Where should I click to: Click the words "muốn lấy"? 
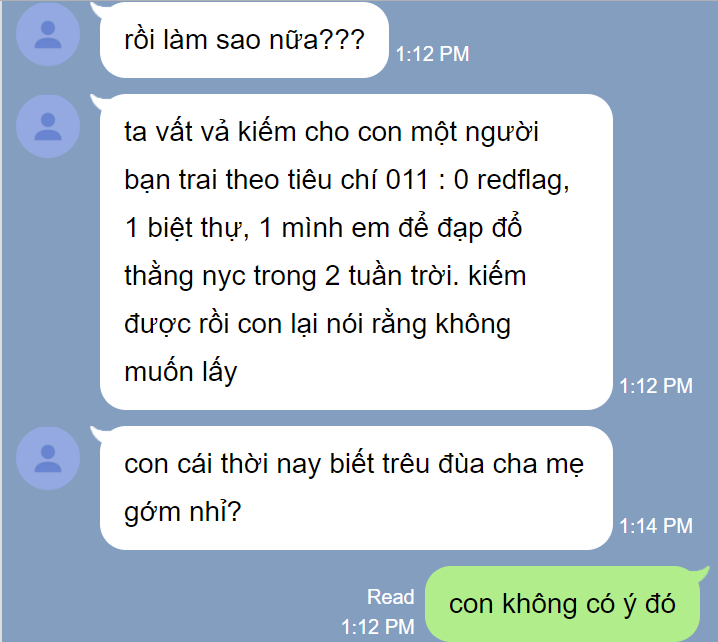[181, 371]
